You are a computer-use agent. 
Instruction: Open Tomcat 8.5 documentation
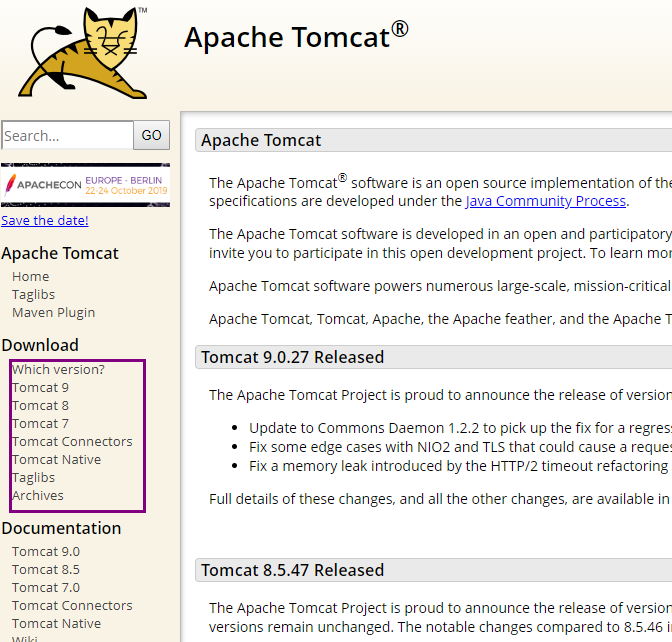(x=46, y=570)
